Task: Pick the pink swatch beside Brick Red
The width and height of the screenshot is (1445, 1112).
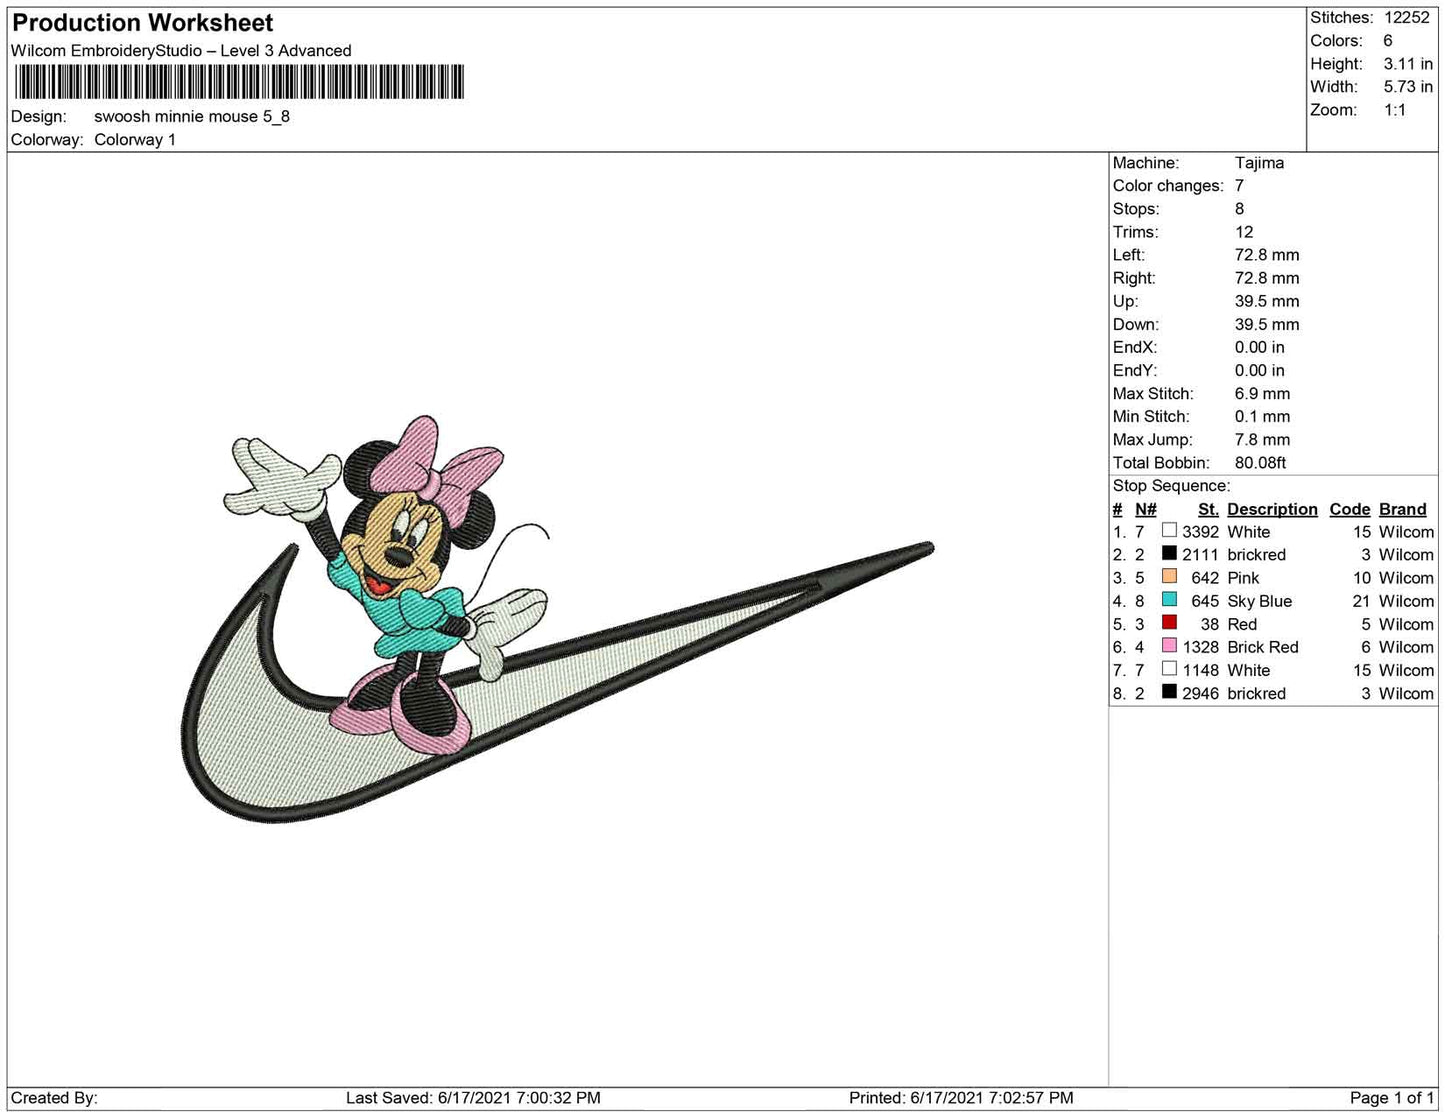Action: pos(1169,646)
